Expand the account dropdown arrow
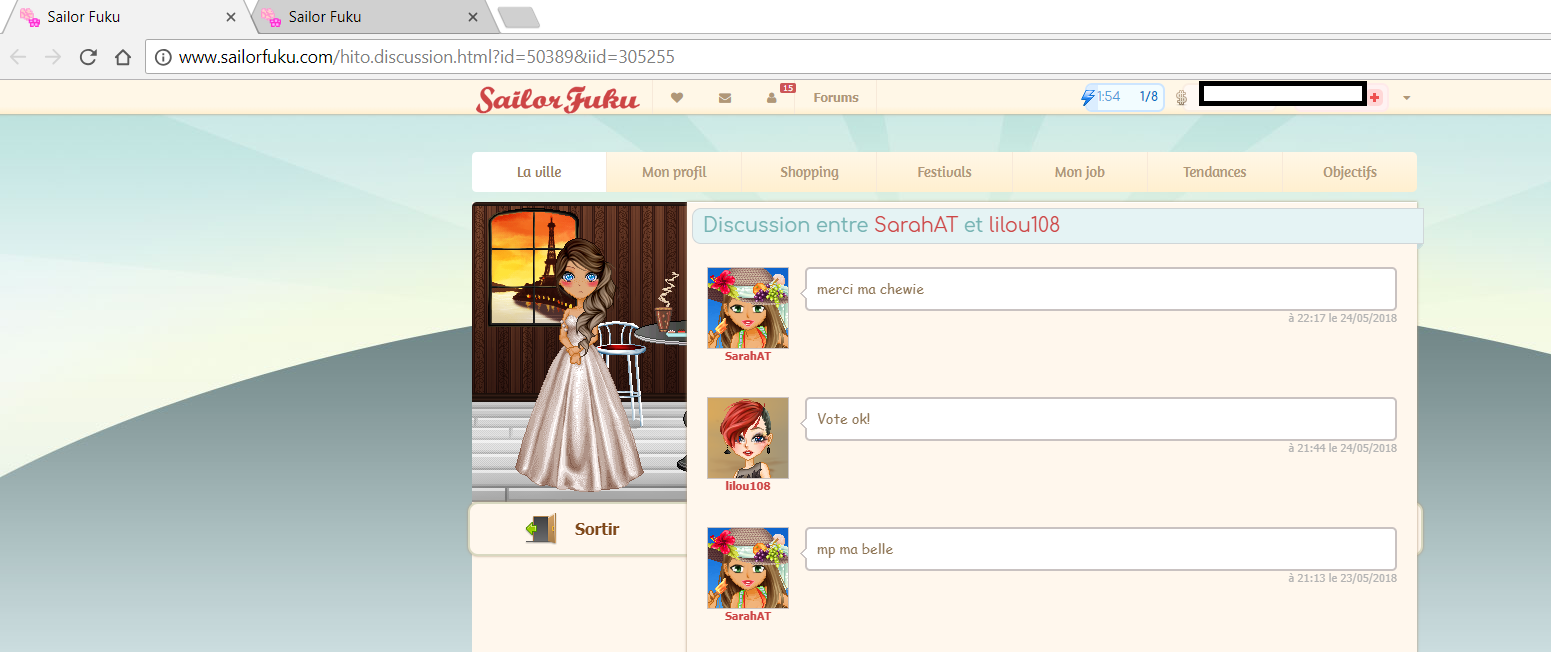Viewport: 1551px width, 652px height. (x=1407, y=98)
